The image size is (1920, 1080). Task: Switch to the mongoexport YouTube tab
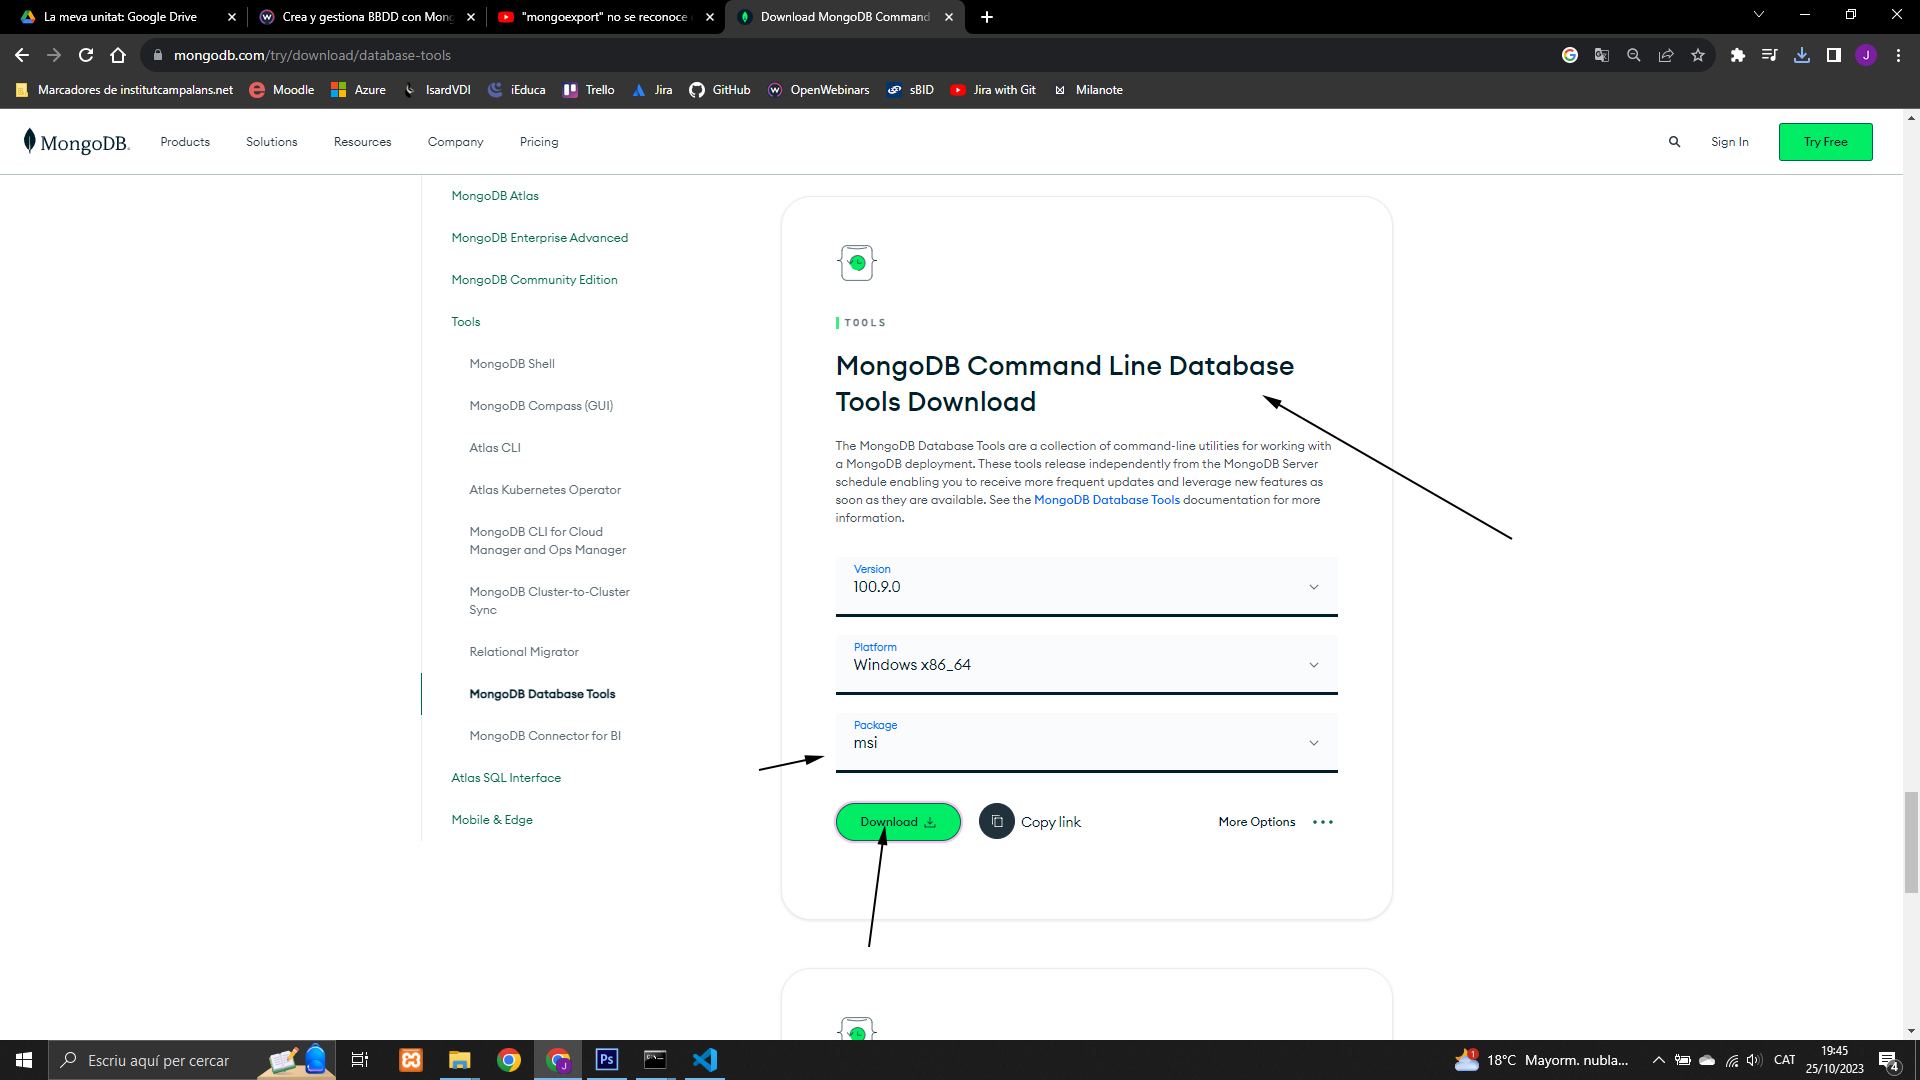pyautogui.click(x=605, y=17)
